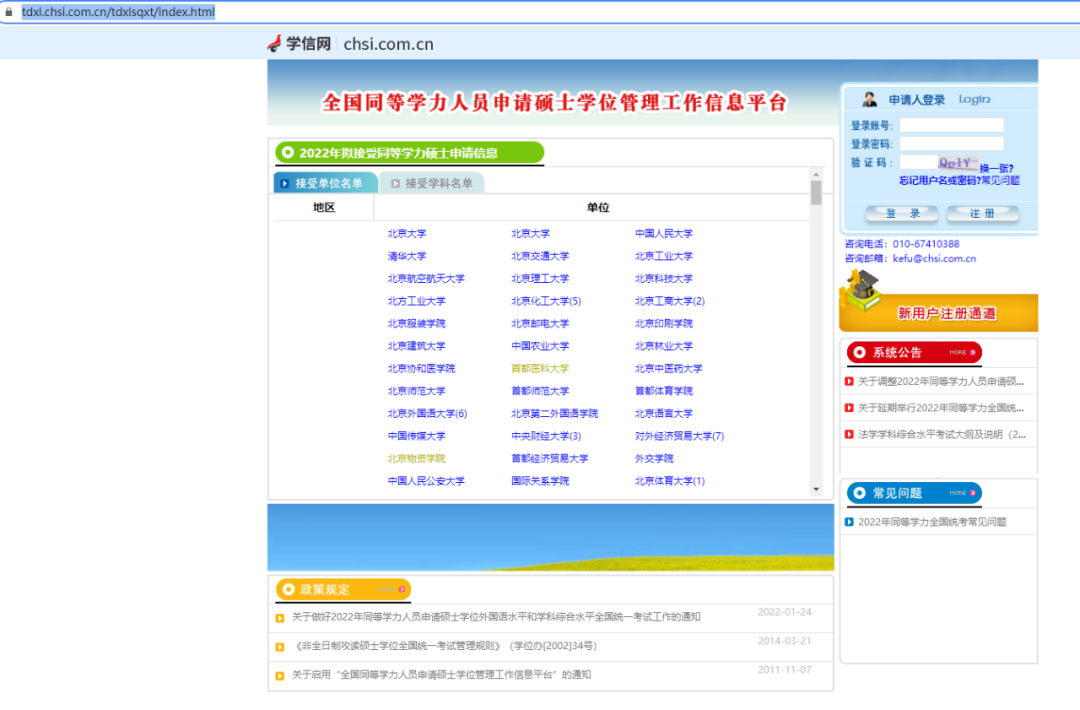
Task: Open 关于启用全国同等学力人员申请硕士学位管理工作信息平台 notice
Action: 441,675
